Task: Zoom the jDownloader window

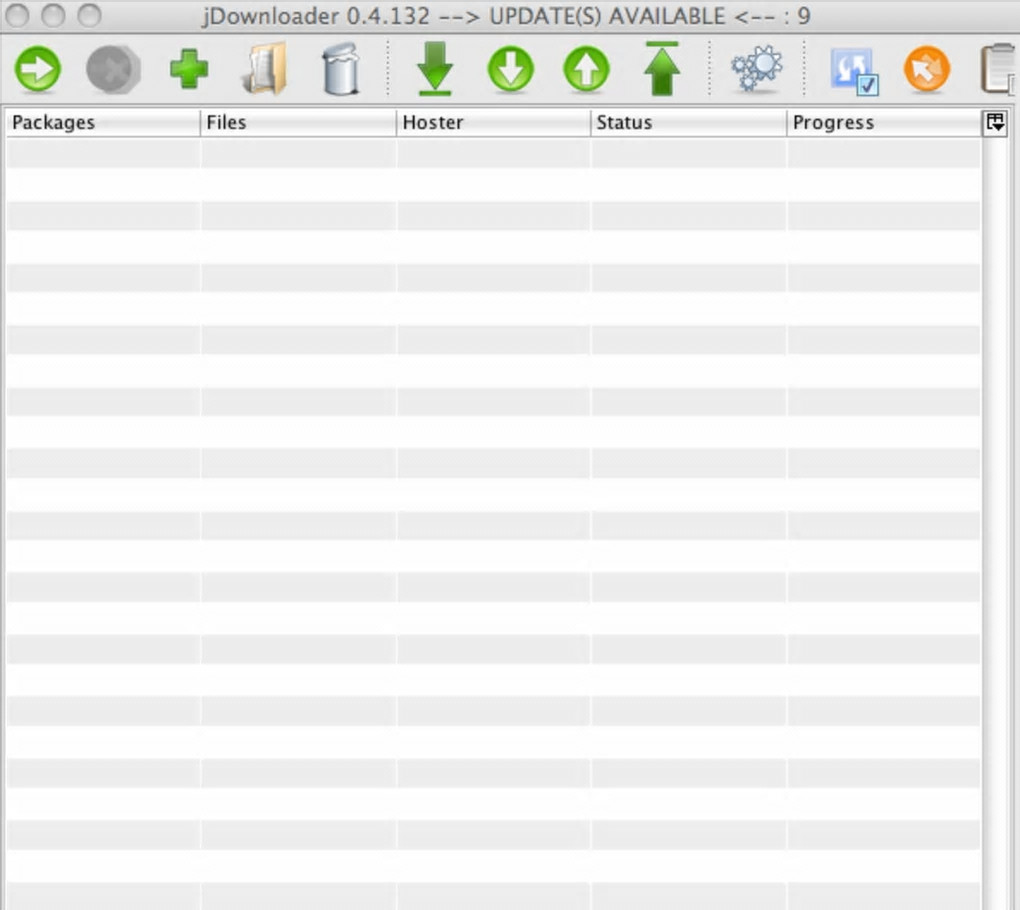Action: [89, 16]
